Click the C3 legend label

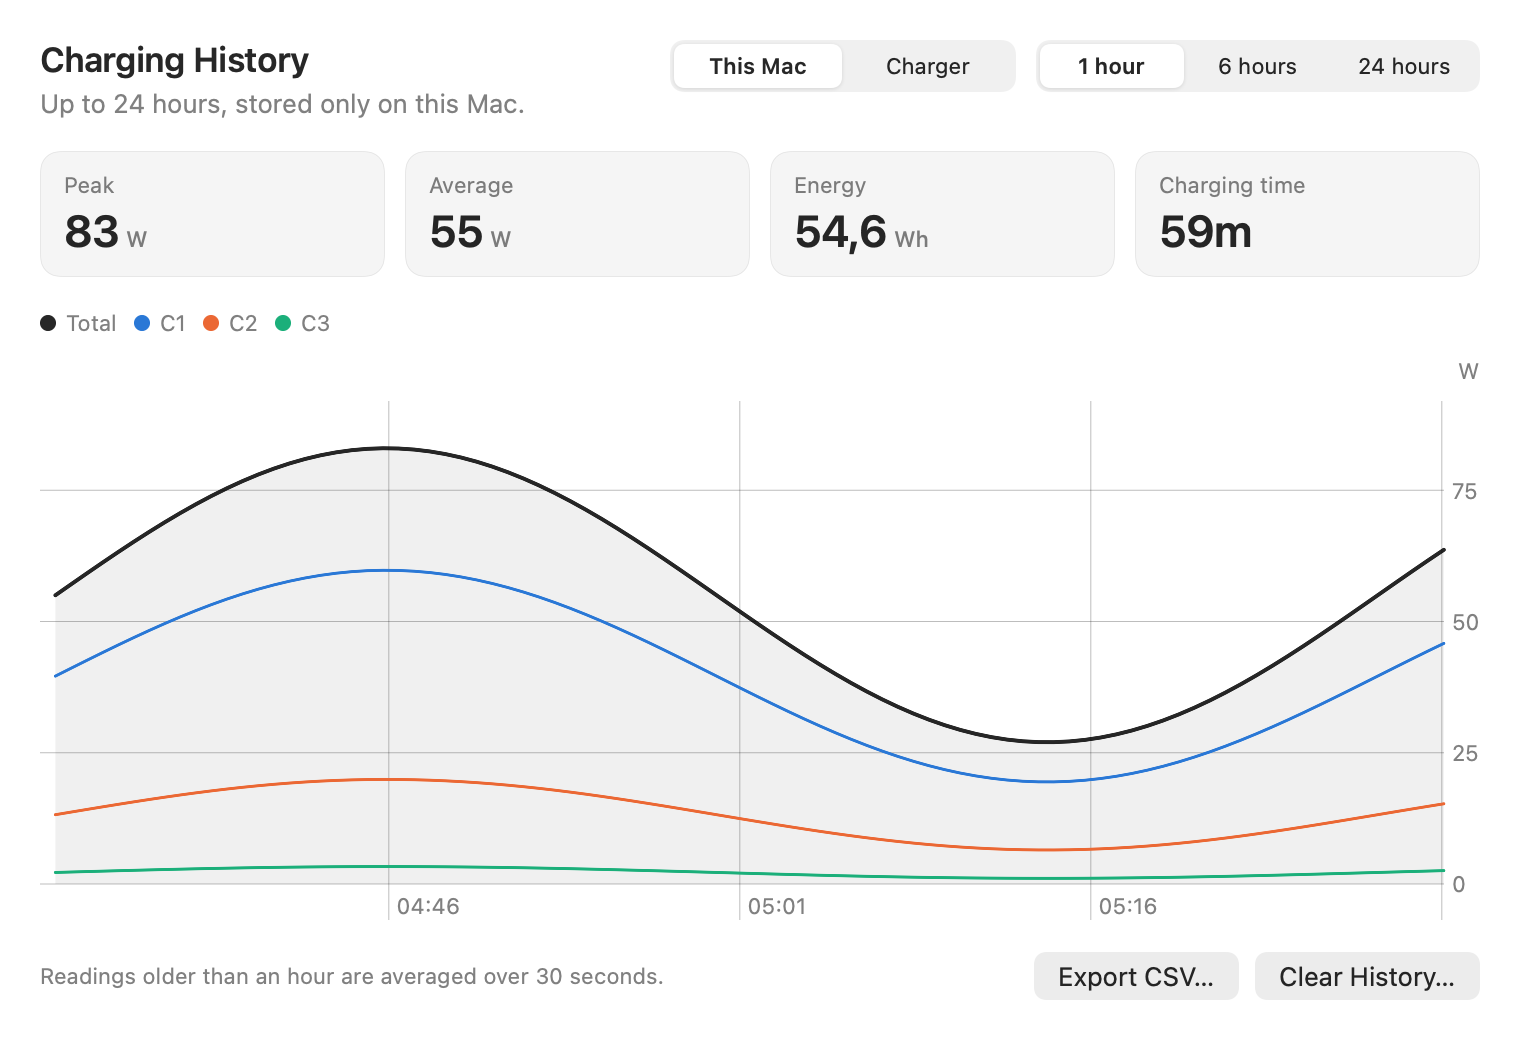coord(315,323)
